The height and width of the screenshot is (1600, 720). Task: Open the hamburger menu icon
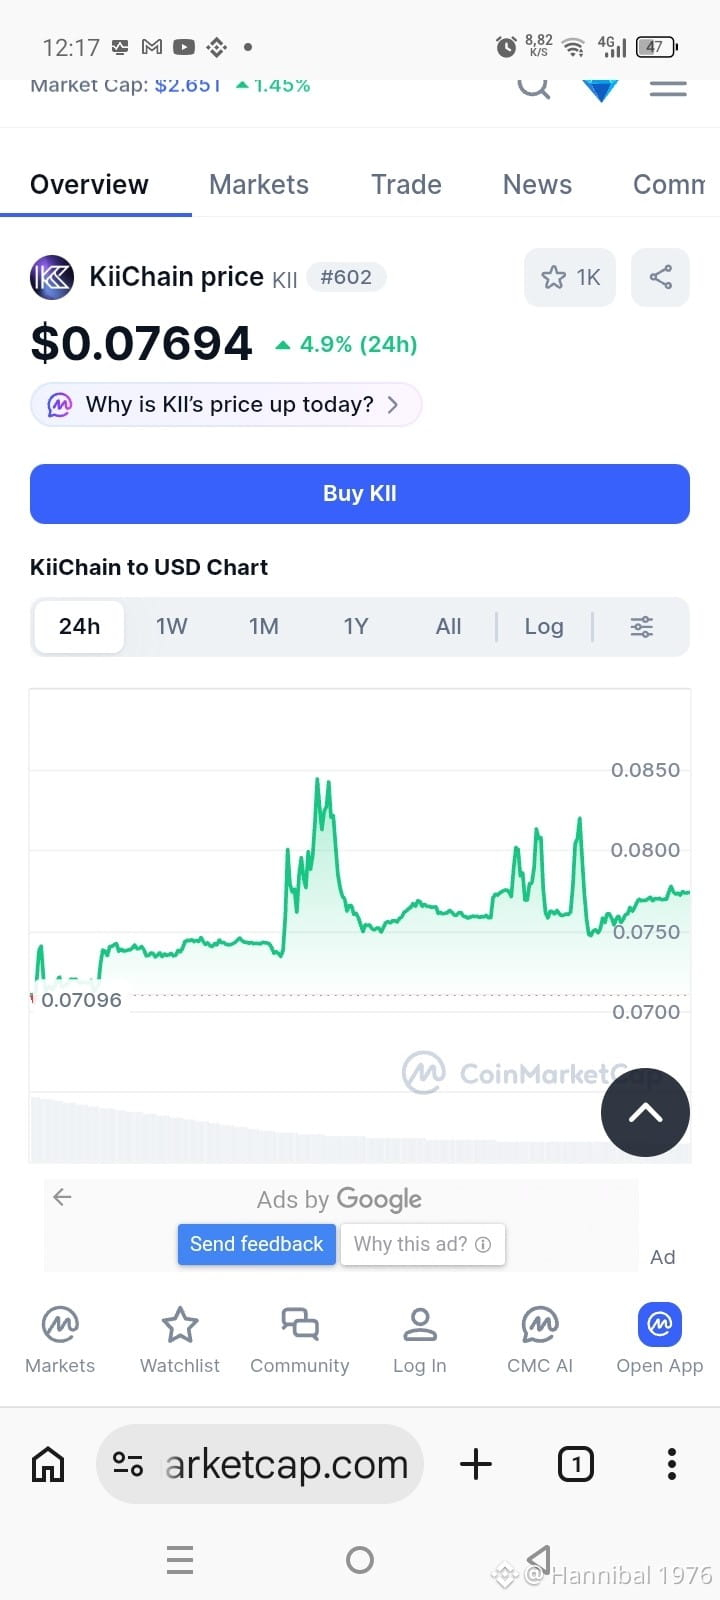668,88
